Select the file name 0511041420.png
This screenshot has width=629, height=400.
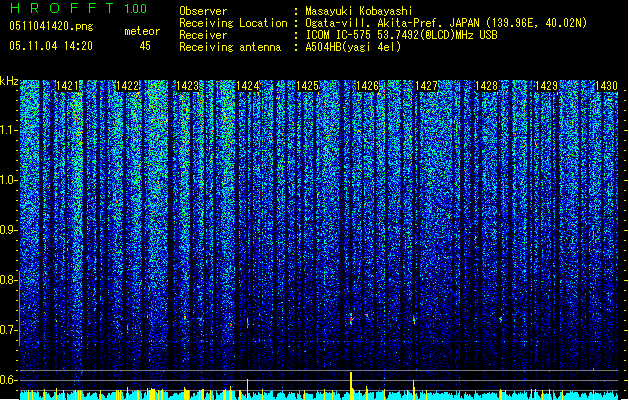pos(51,26)
